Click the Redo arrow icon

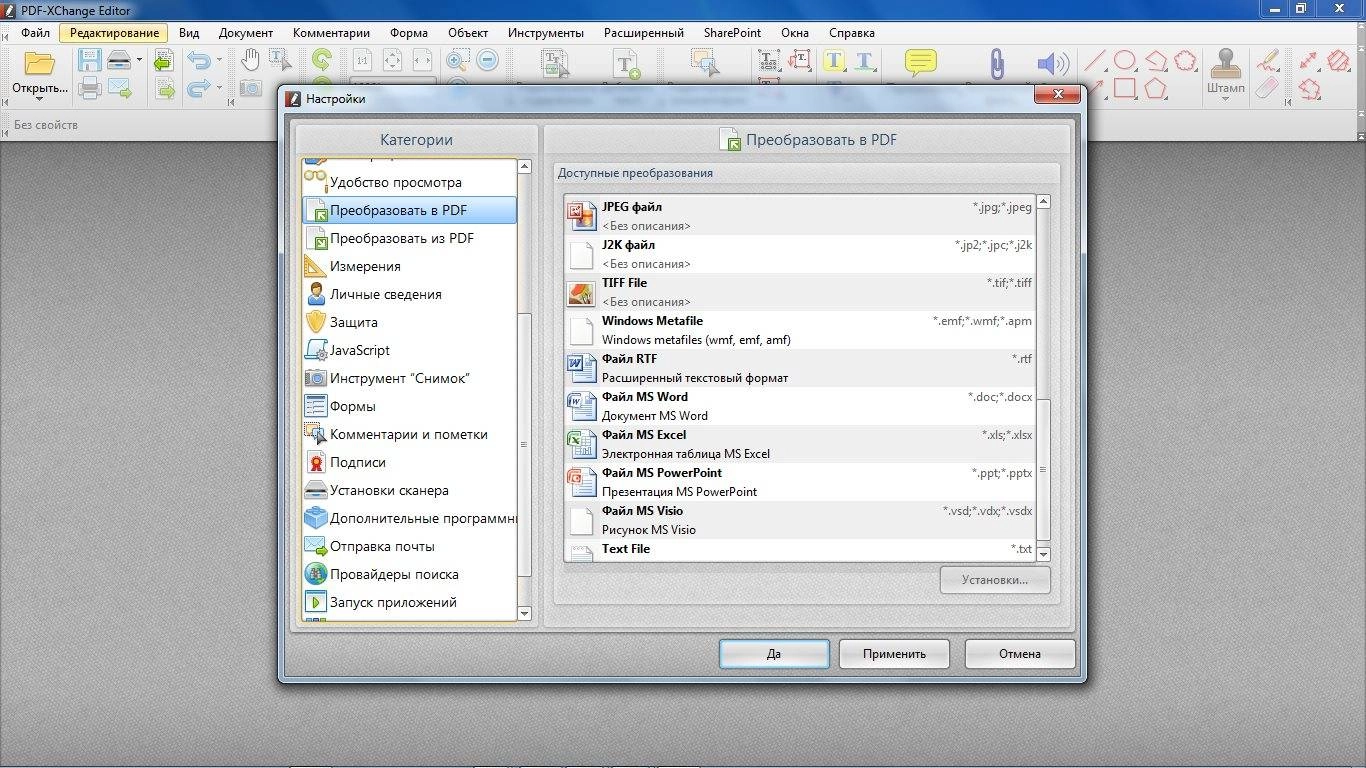(199, 88)
